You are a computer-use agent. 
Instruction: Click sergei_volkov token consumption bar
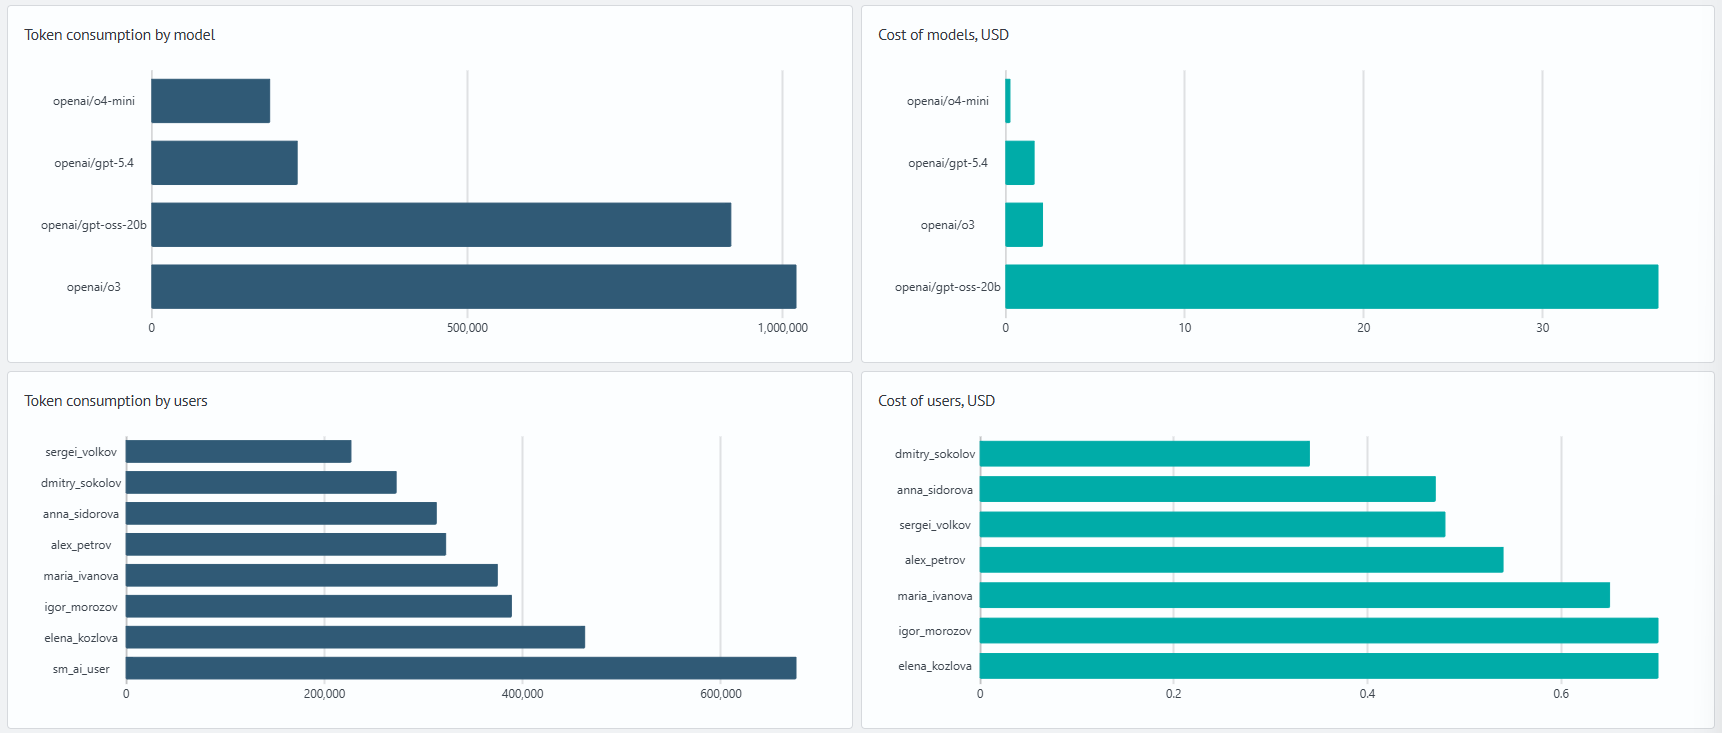(x=239, y=452)
